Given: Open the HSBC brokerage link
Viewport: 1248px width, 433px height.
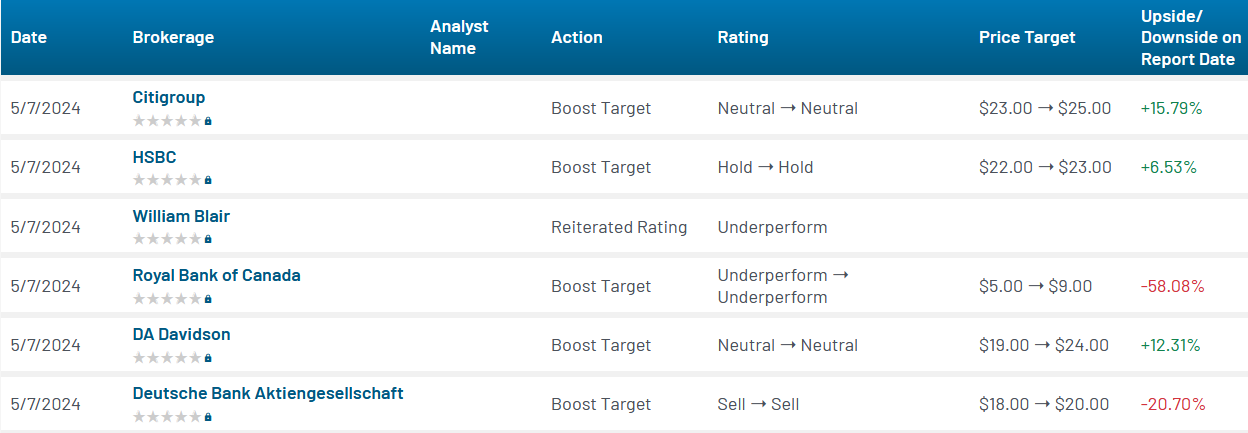Looking at the screenshot, I should coord(154,157).
